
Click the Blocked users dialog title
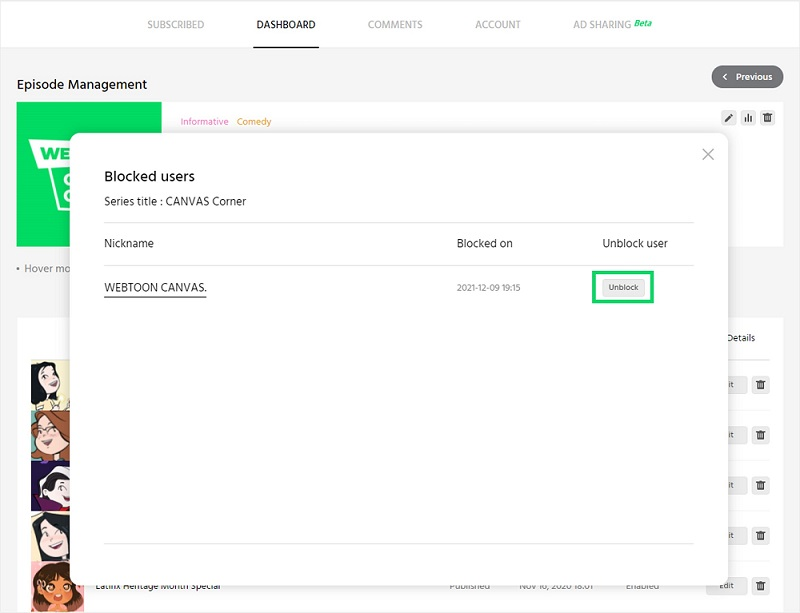point(149,177)
